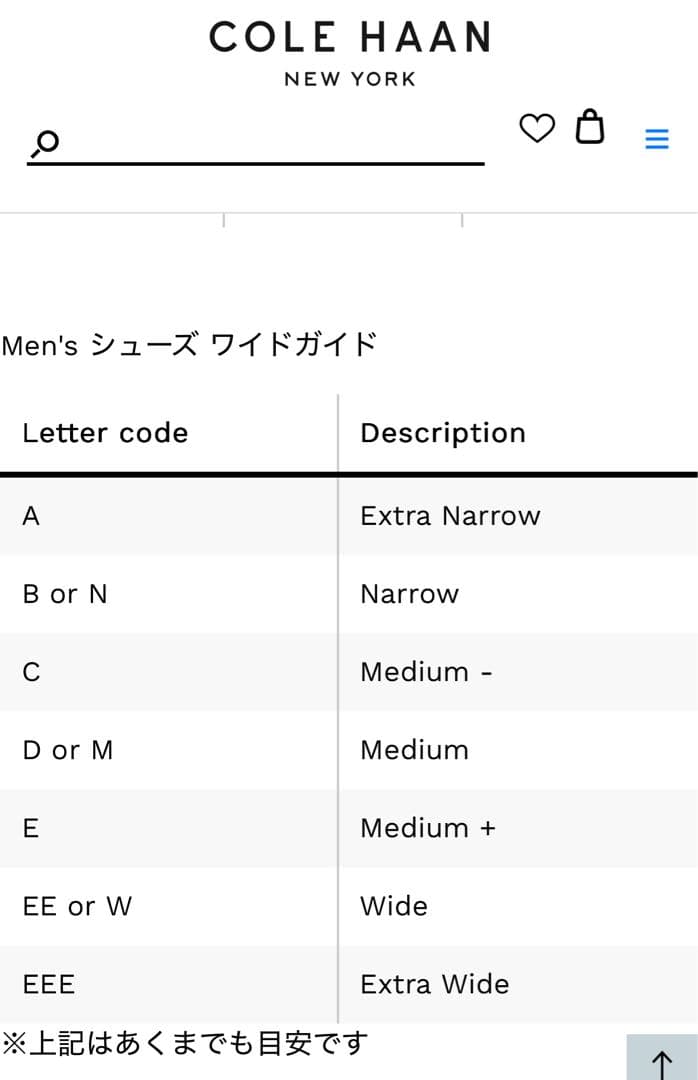The image size is (698, 1080).
Task: Open the wishlist heart icon
Action: coord(537,128)
